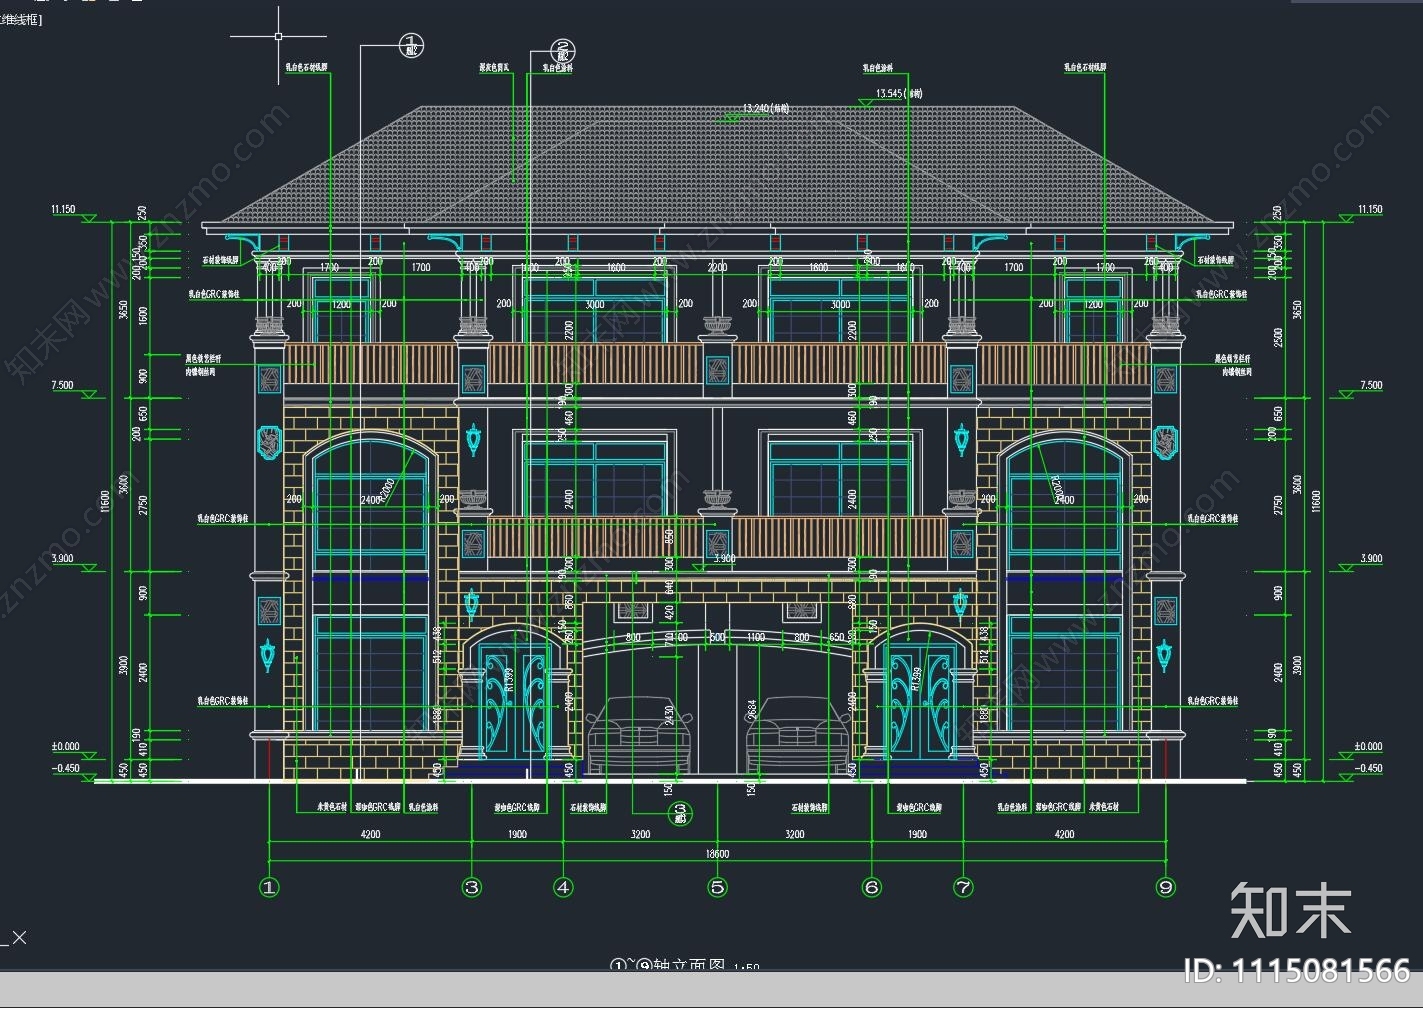Select the axis bubble numbered 7
1423x1010 pixels.
pyautogui.click(x=963, y=887)
